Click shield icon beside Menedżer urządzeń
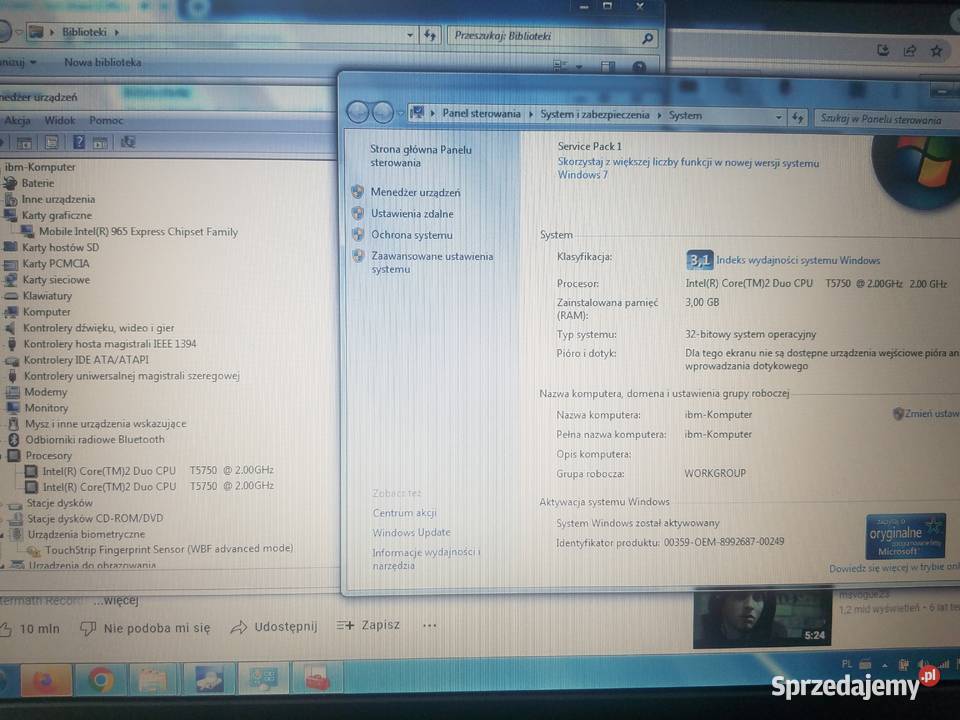 coord(358,192)
